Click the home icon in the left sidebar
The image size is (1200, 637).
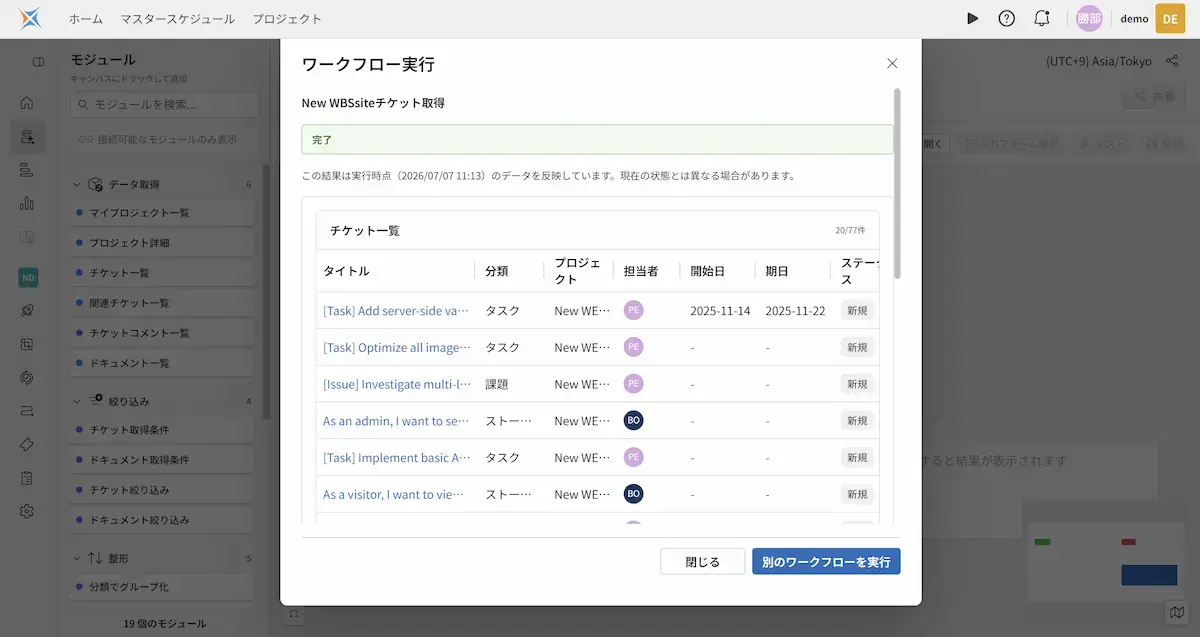27,102
